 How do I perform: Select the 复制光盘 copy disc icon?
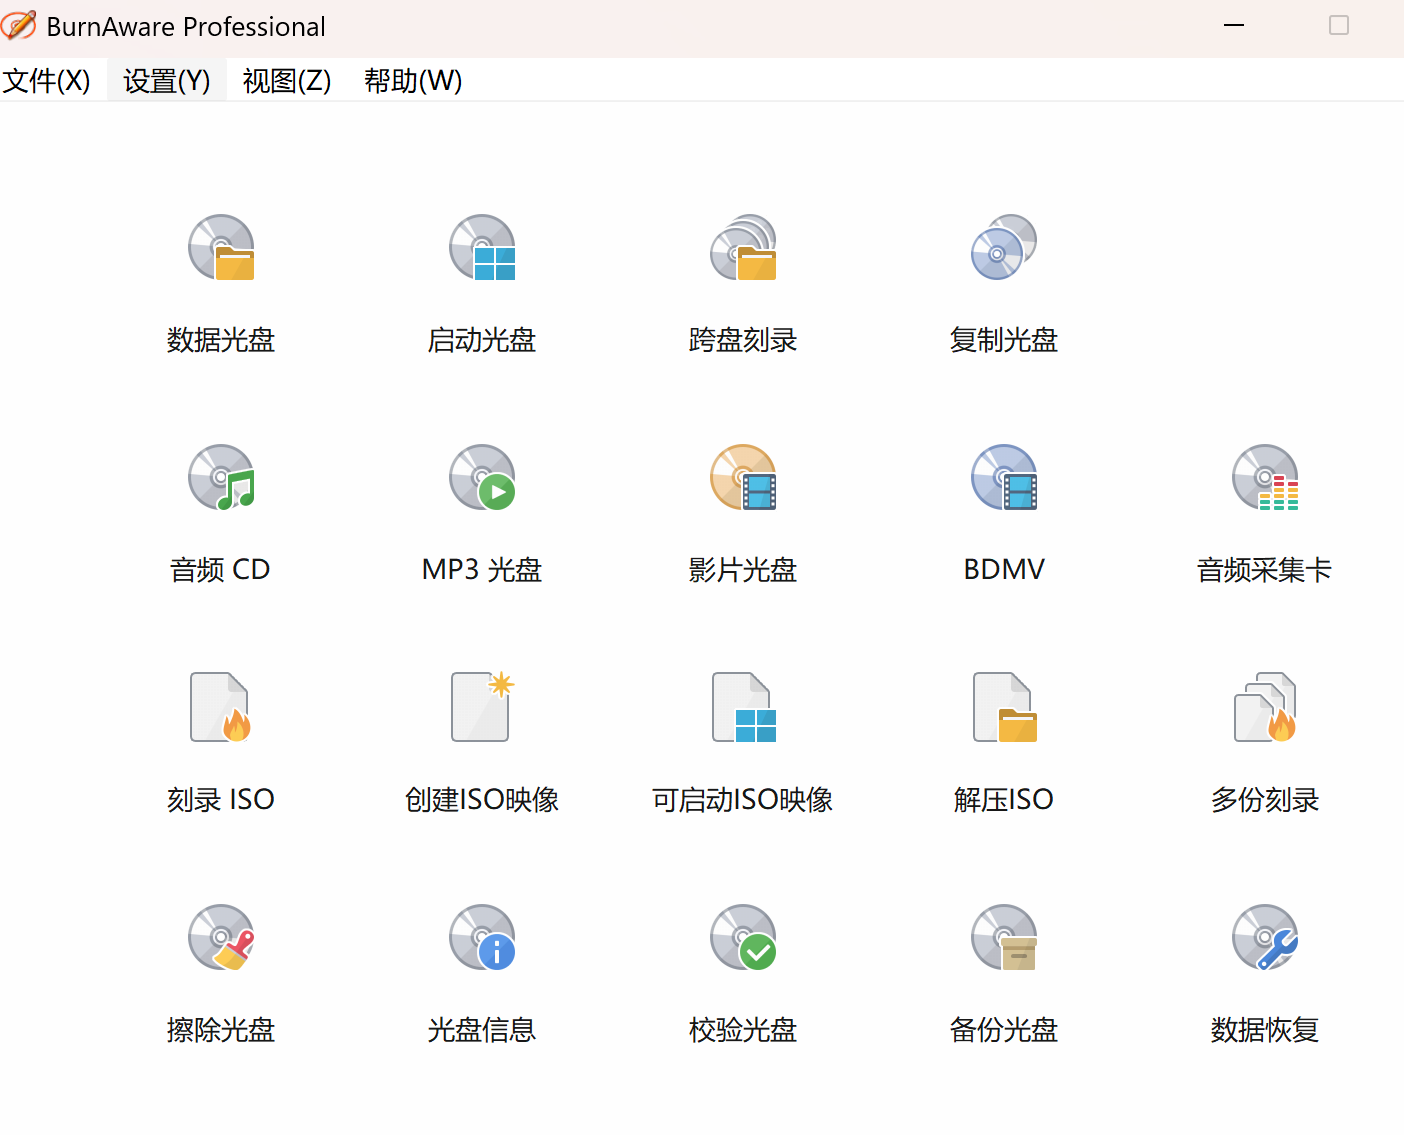pos(1004,247)
